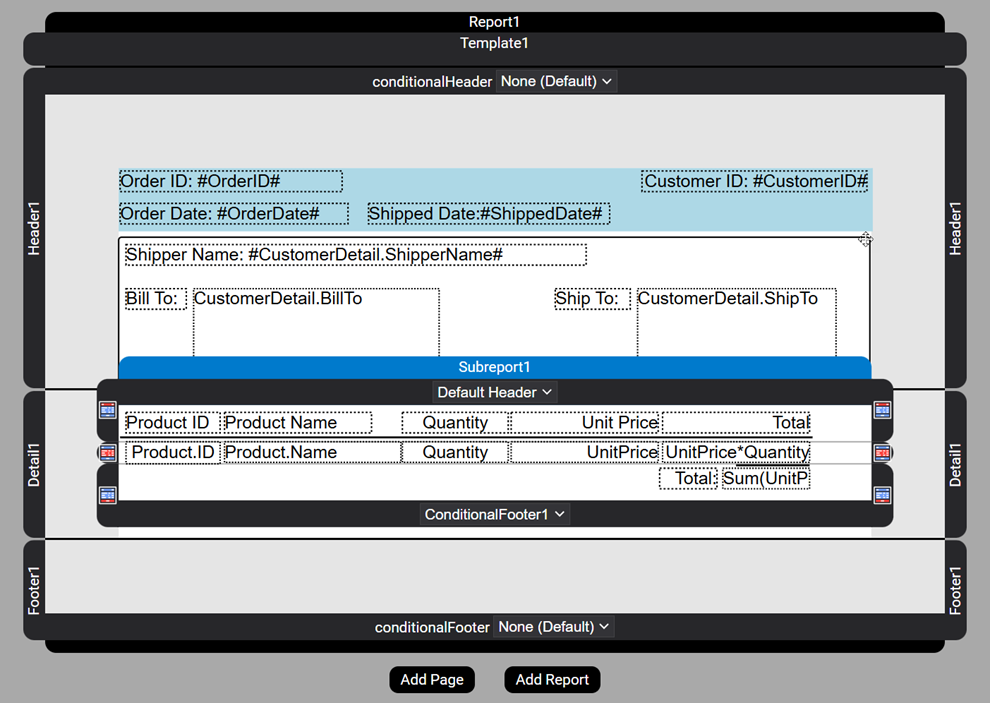Click the Add Page button
The image size is (990, 703).
[432, 680]
